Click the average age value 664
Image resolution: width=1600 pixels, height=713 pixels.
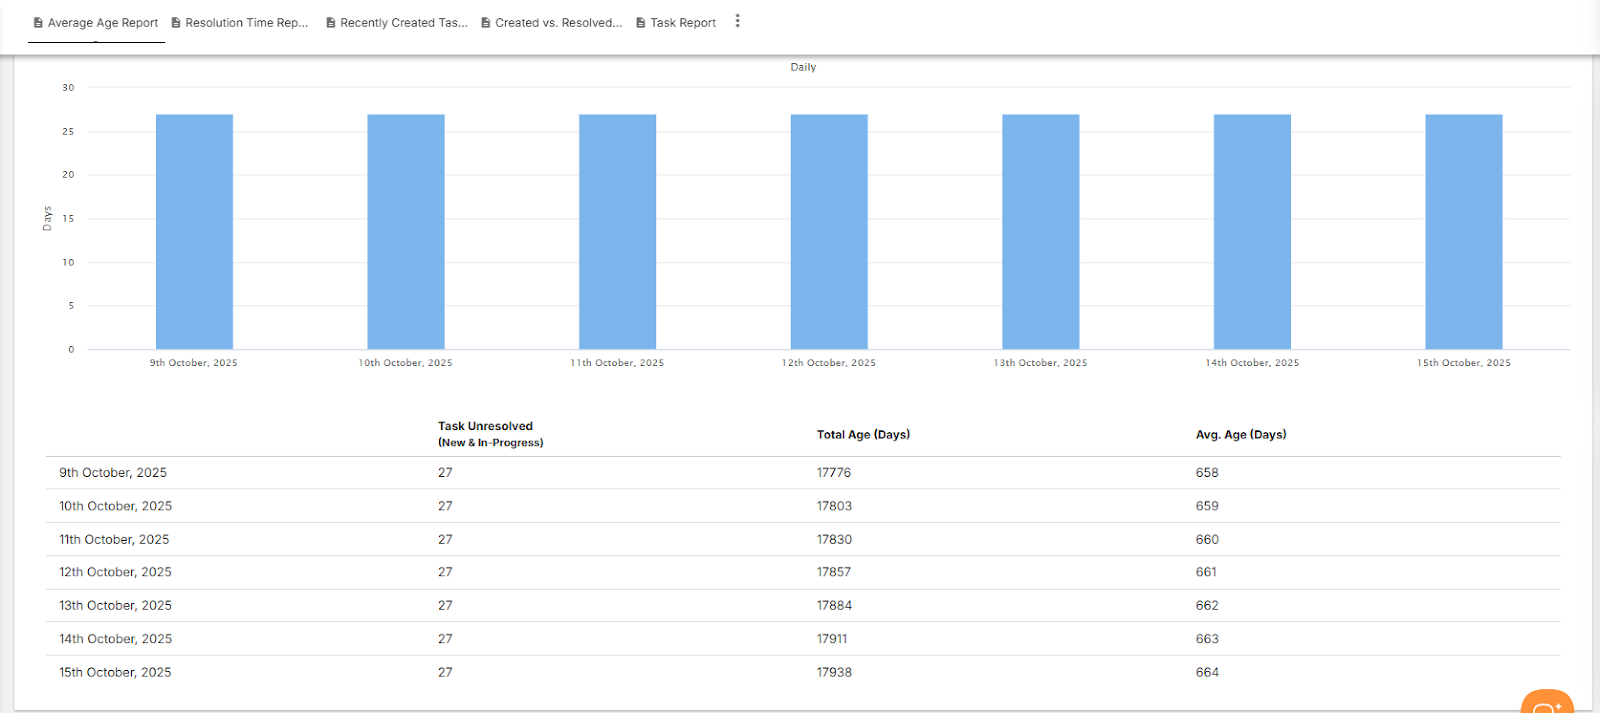click(1207, 673)
